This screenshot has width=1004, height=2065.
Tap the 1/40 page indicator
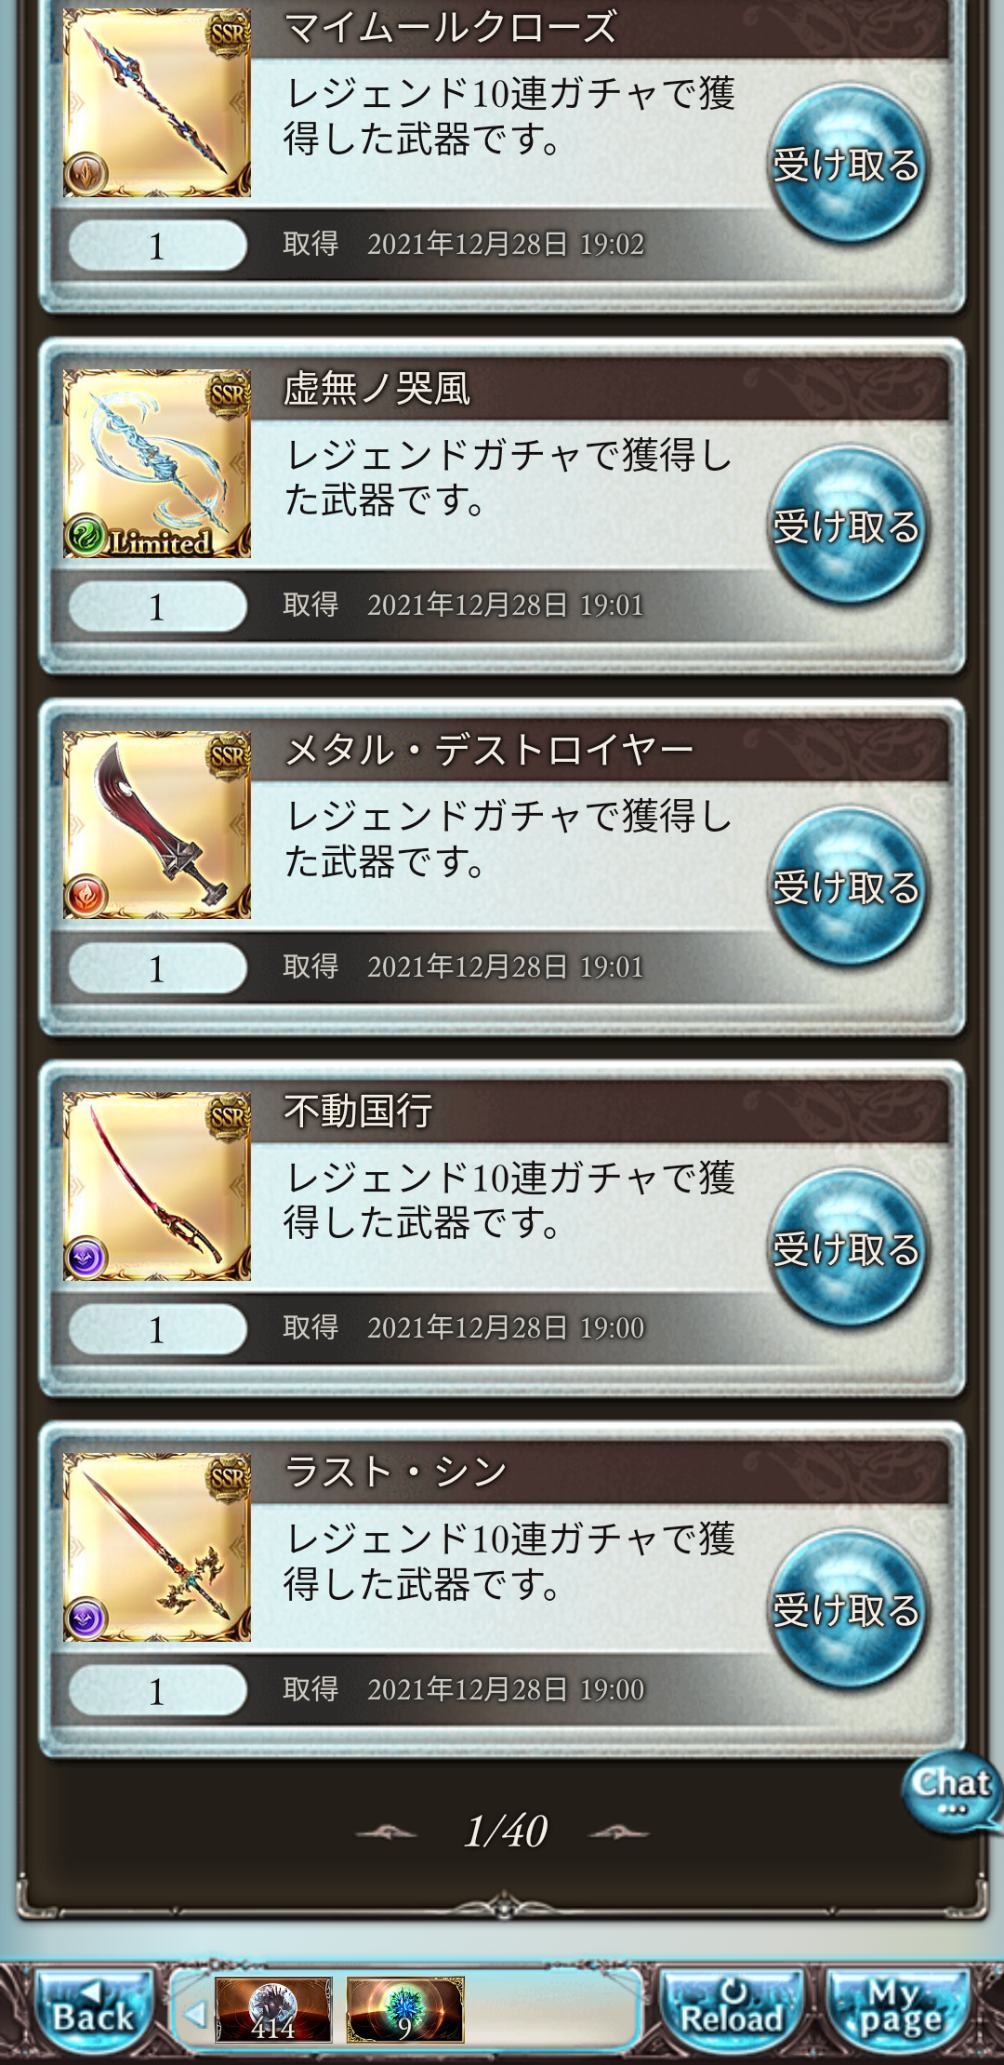[x=505, y=1832]
